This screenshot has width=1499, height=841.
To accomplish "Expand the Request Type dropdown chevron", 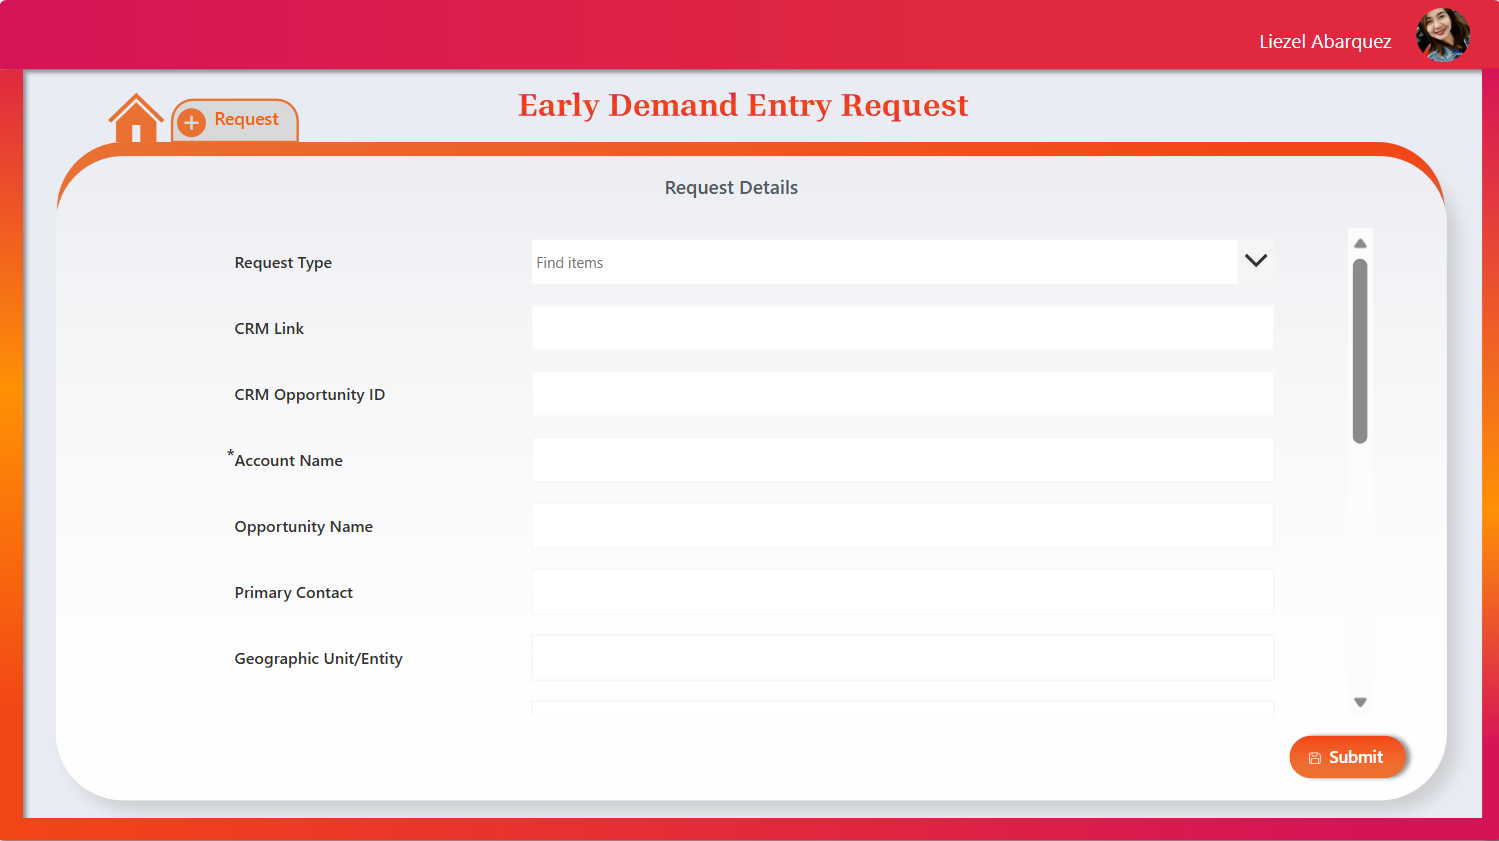I will [x=1256, y=261].
